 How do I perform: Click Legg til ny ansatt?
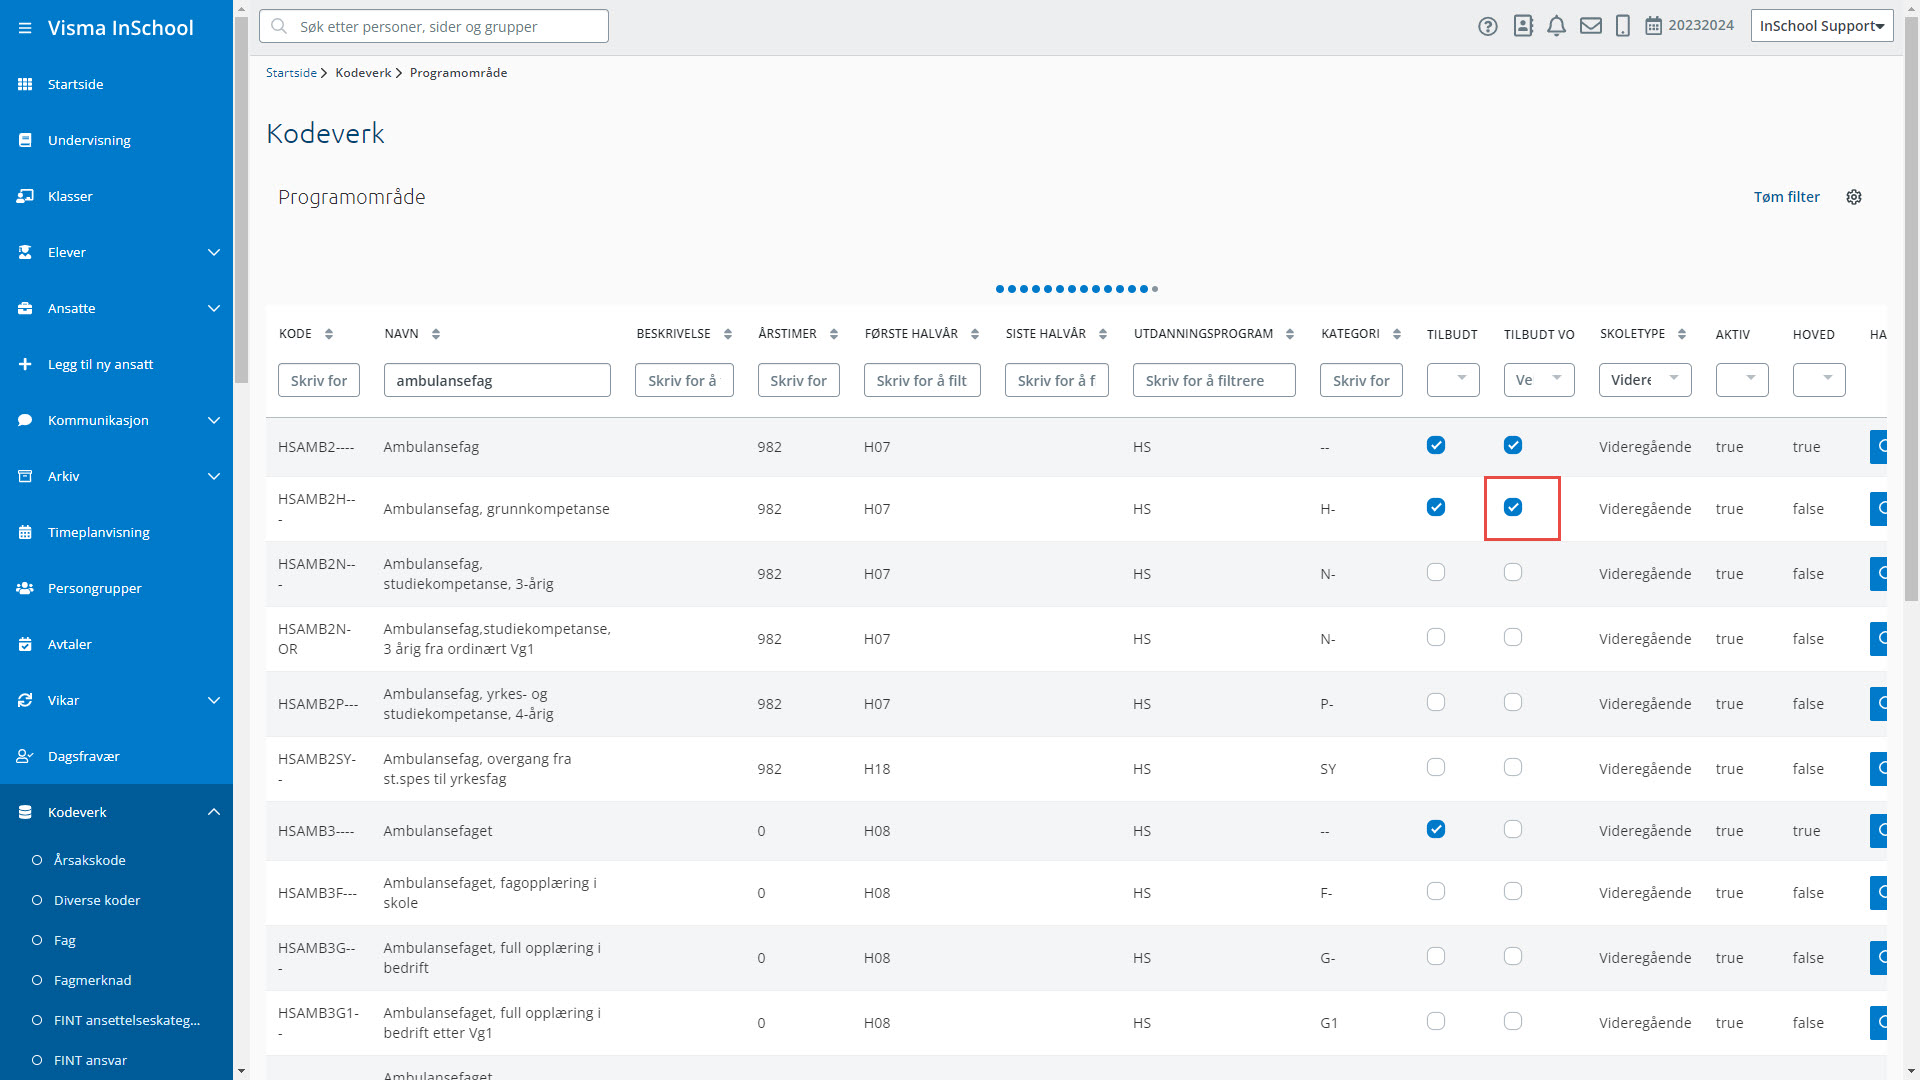coord(101,364)
